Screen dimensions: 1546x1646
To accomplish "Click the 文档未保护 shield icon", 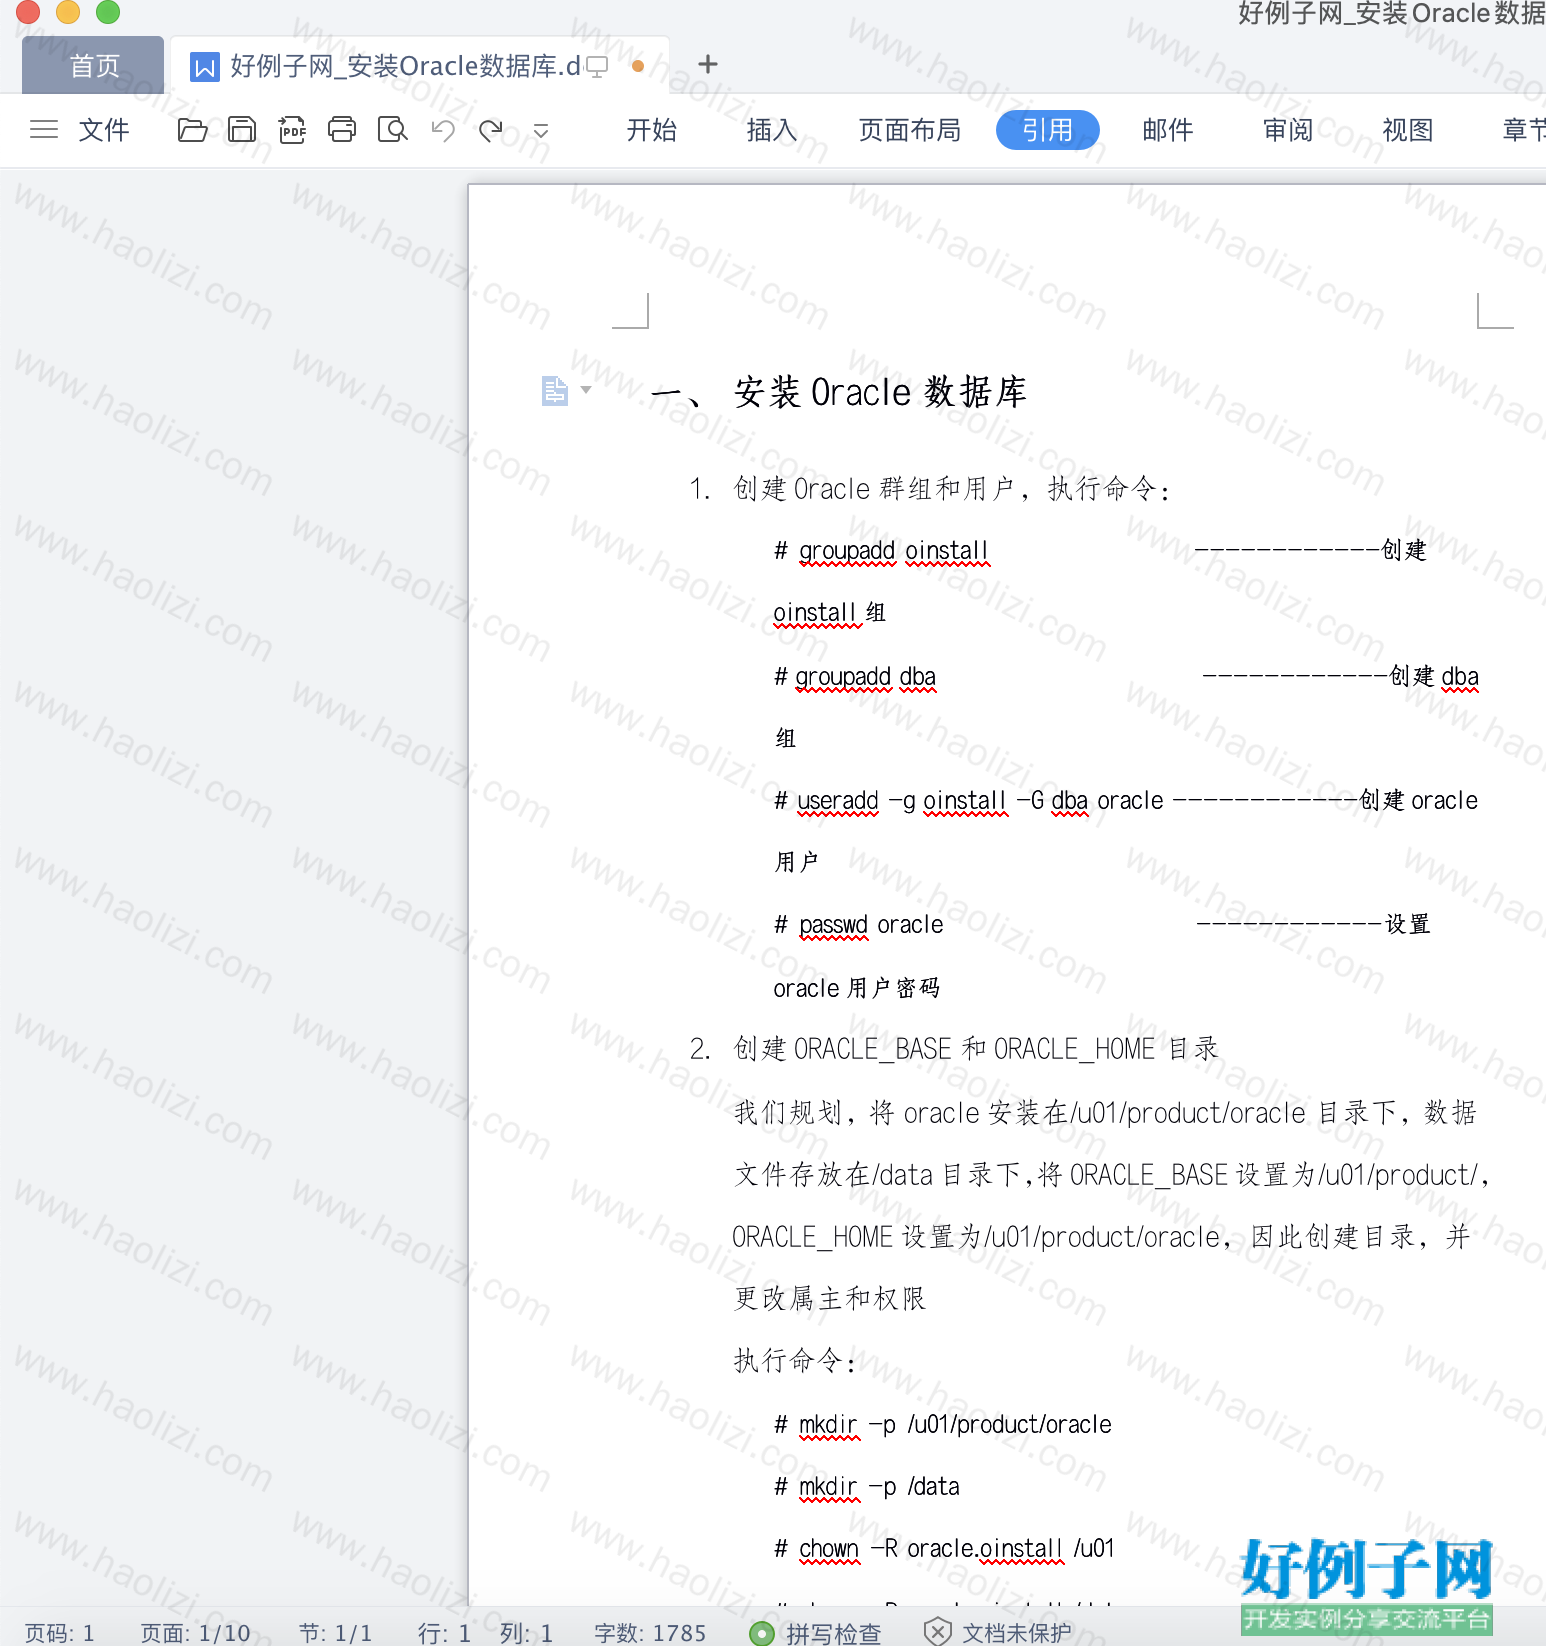I will click(x=937, y=1632).
